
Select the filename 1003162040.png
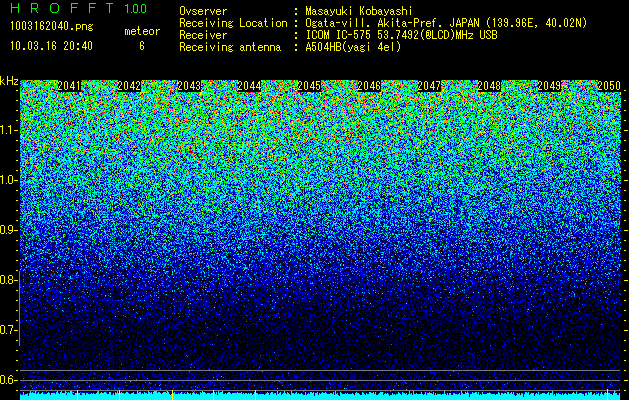(52, 27)
